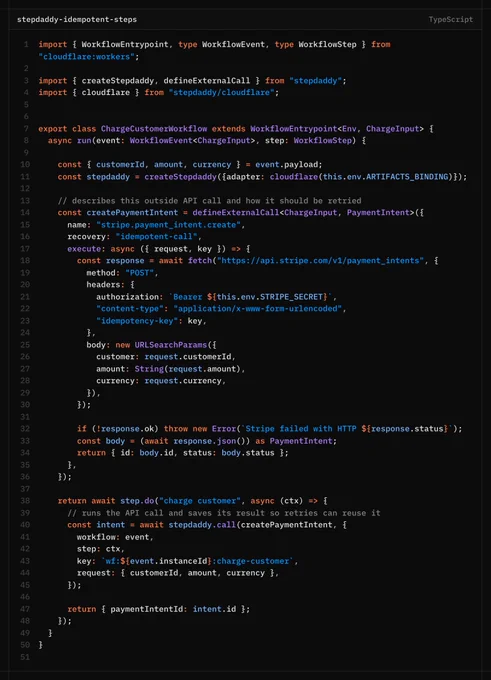Select the STRIPE_SECRET identifier
Viewport: 491px width, 680px height.
click(x=291, y=297)
